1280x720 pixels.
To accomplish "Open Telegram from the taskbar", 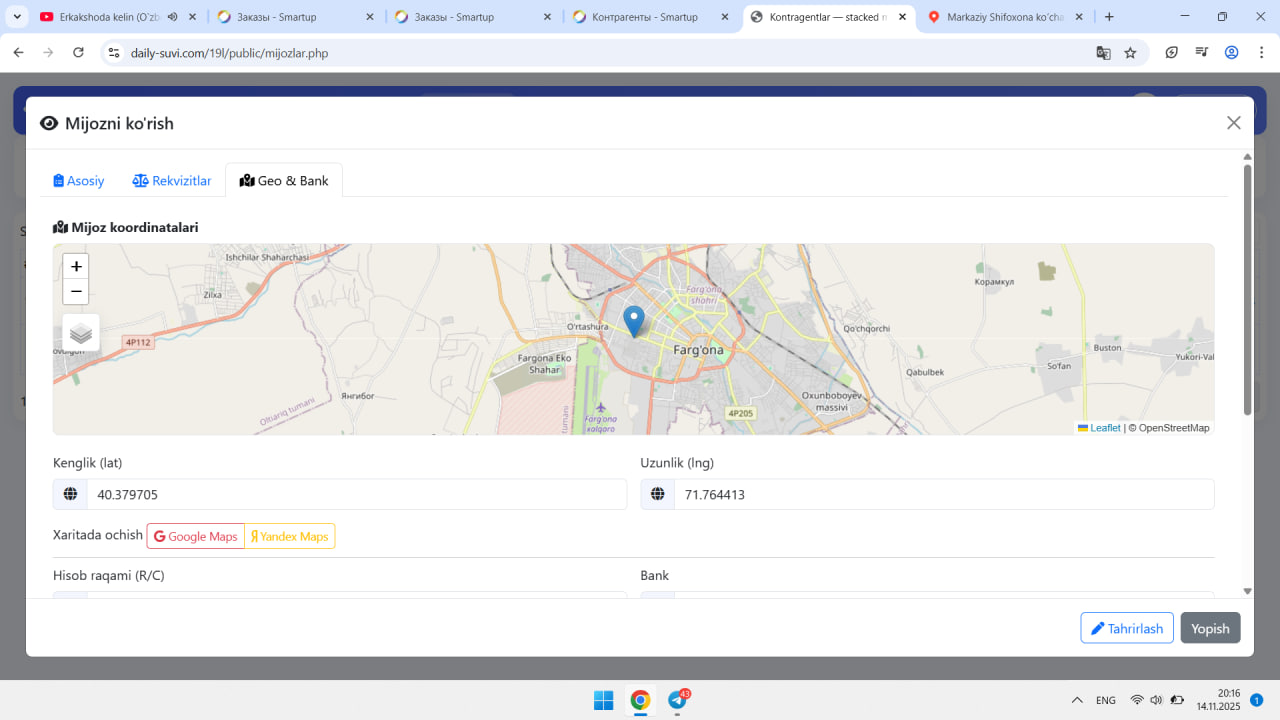I will tap(677, 700).
